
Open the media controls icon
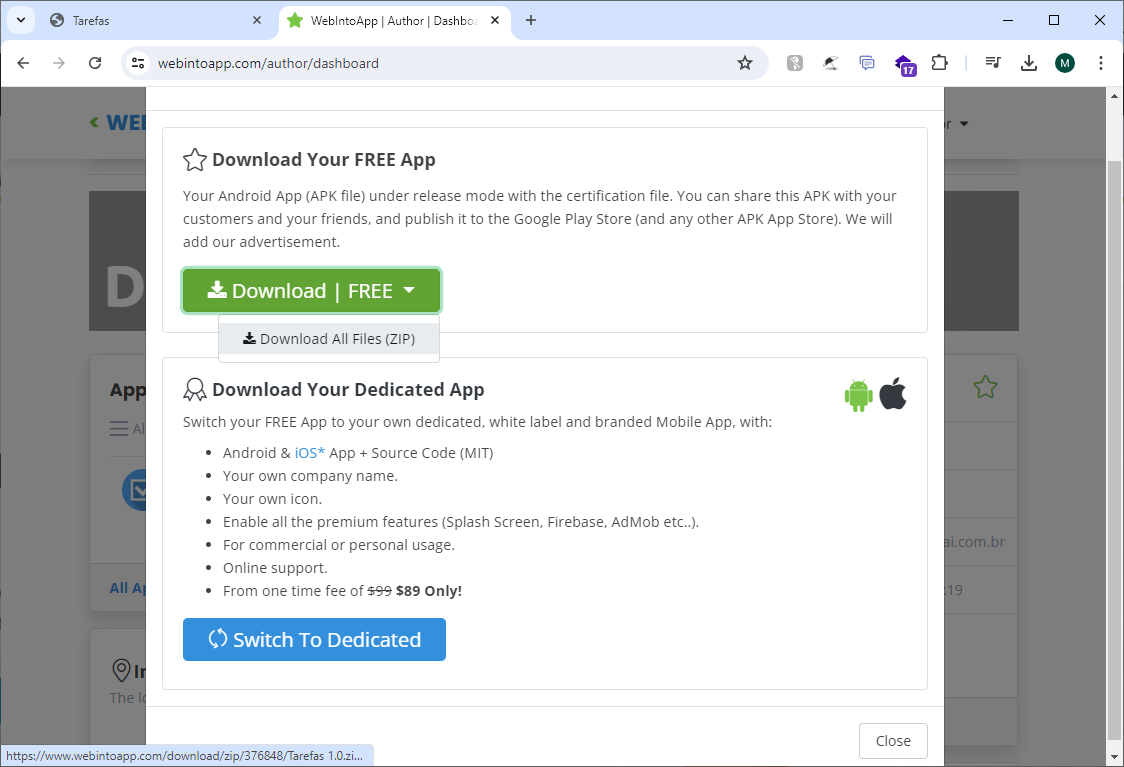point(993,63)
